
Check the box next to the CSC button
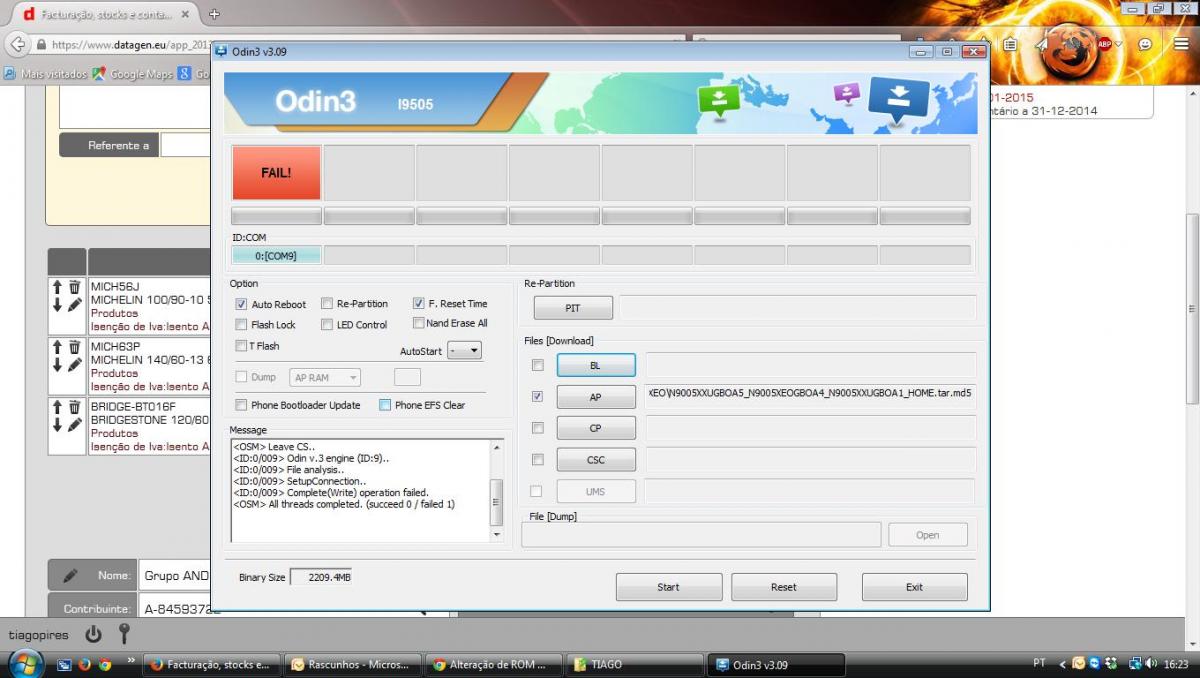pos(538,460)
